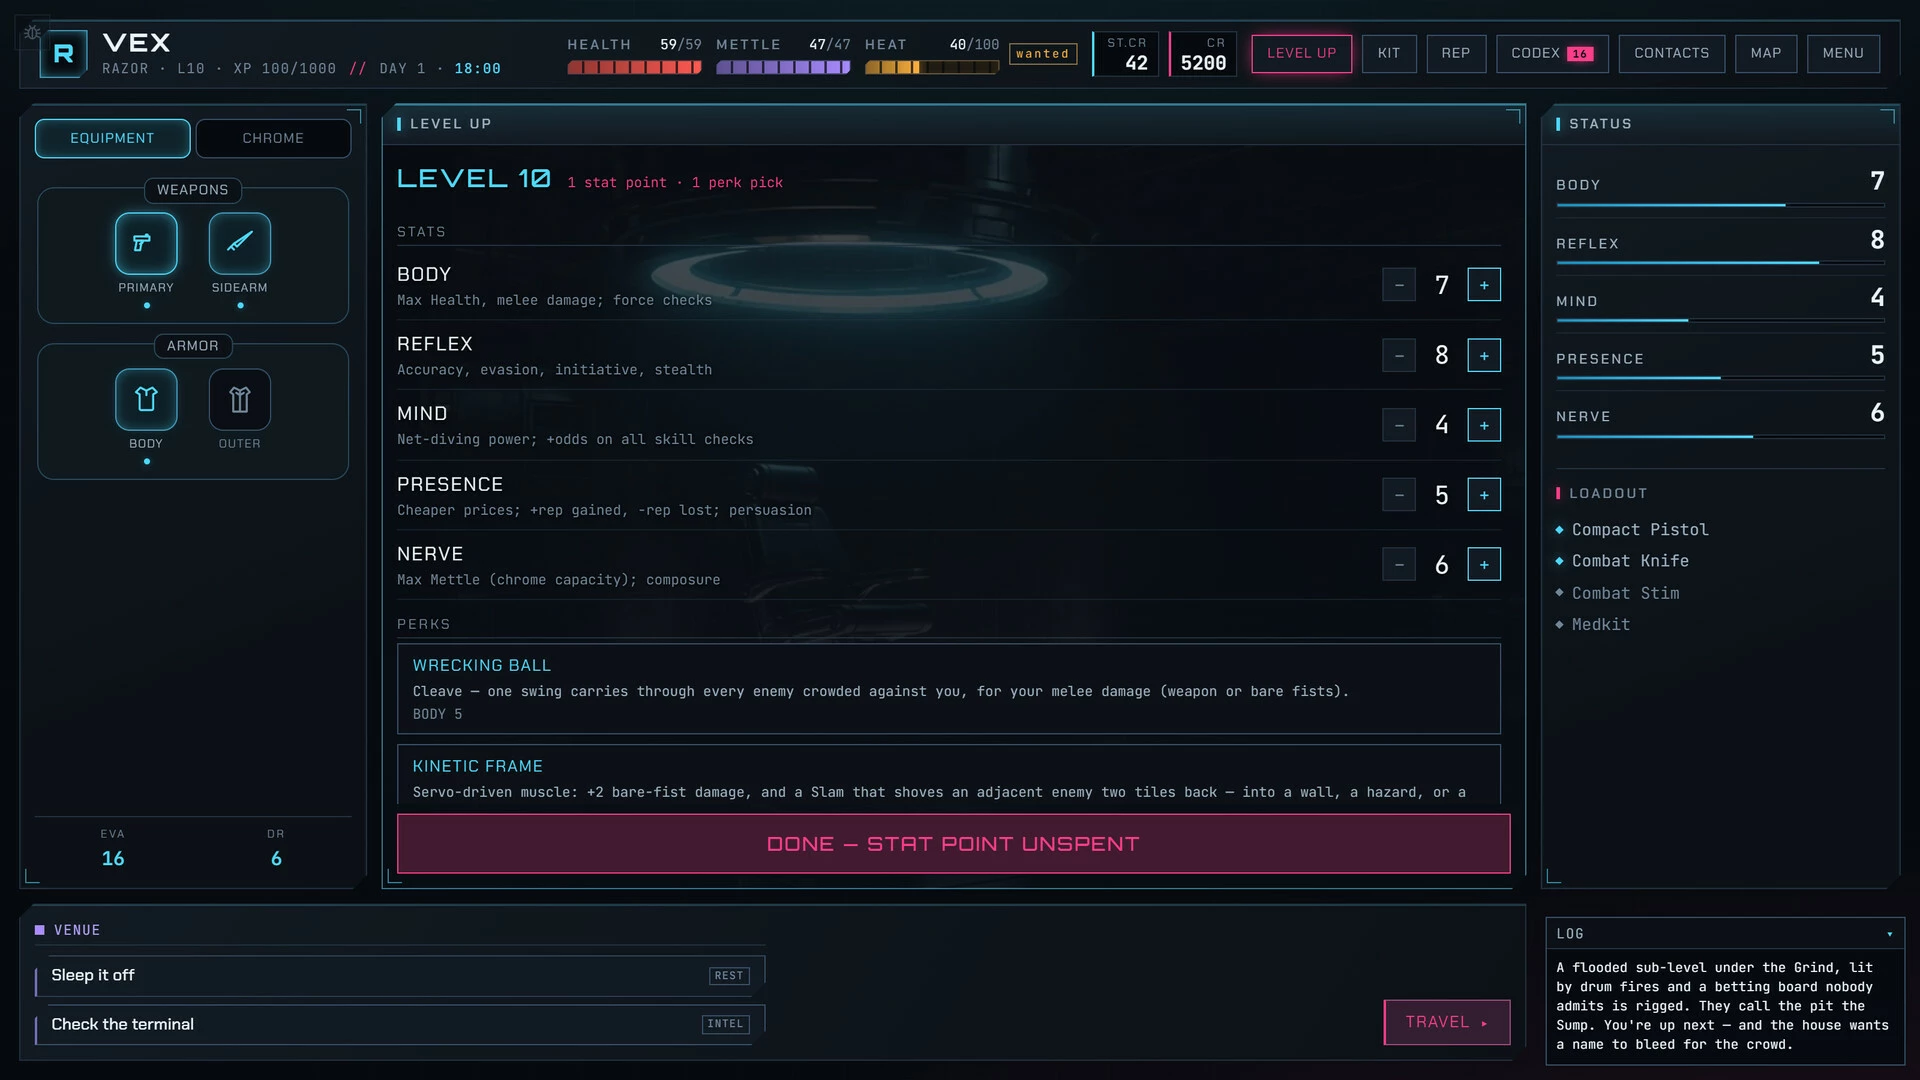The image size is (1920, 1080).
Task: Increase the BODY stat with plus
Action: [x=1484, y=285]
